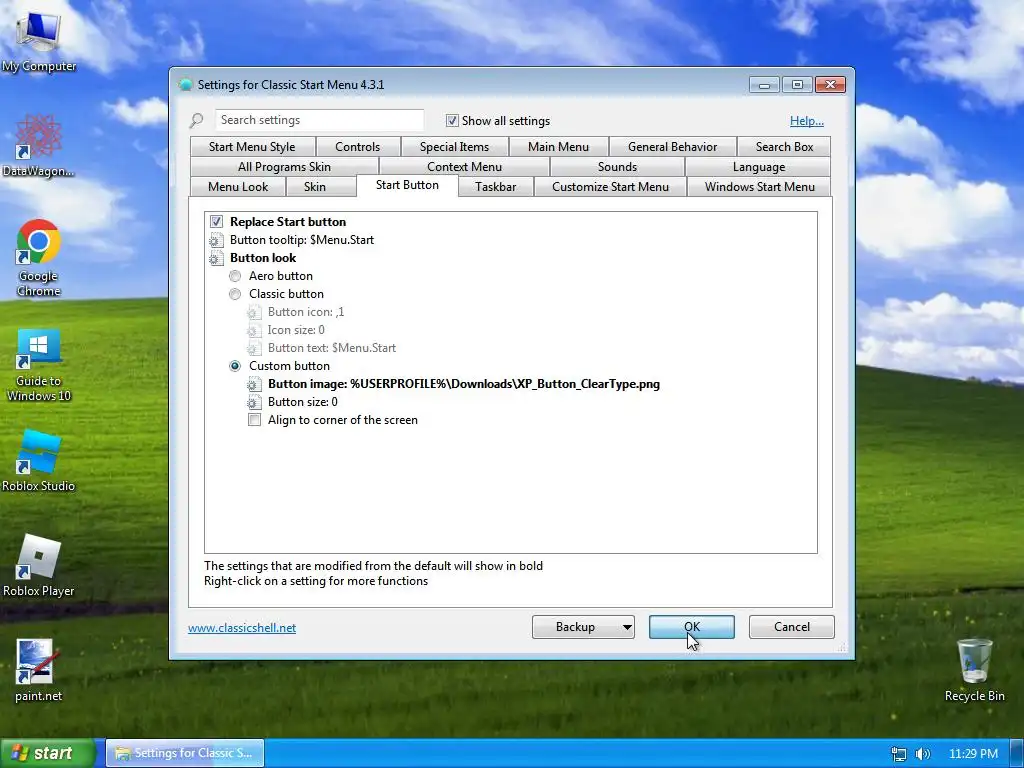Click gear icon beside Button look

[x=216, y=258]
